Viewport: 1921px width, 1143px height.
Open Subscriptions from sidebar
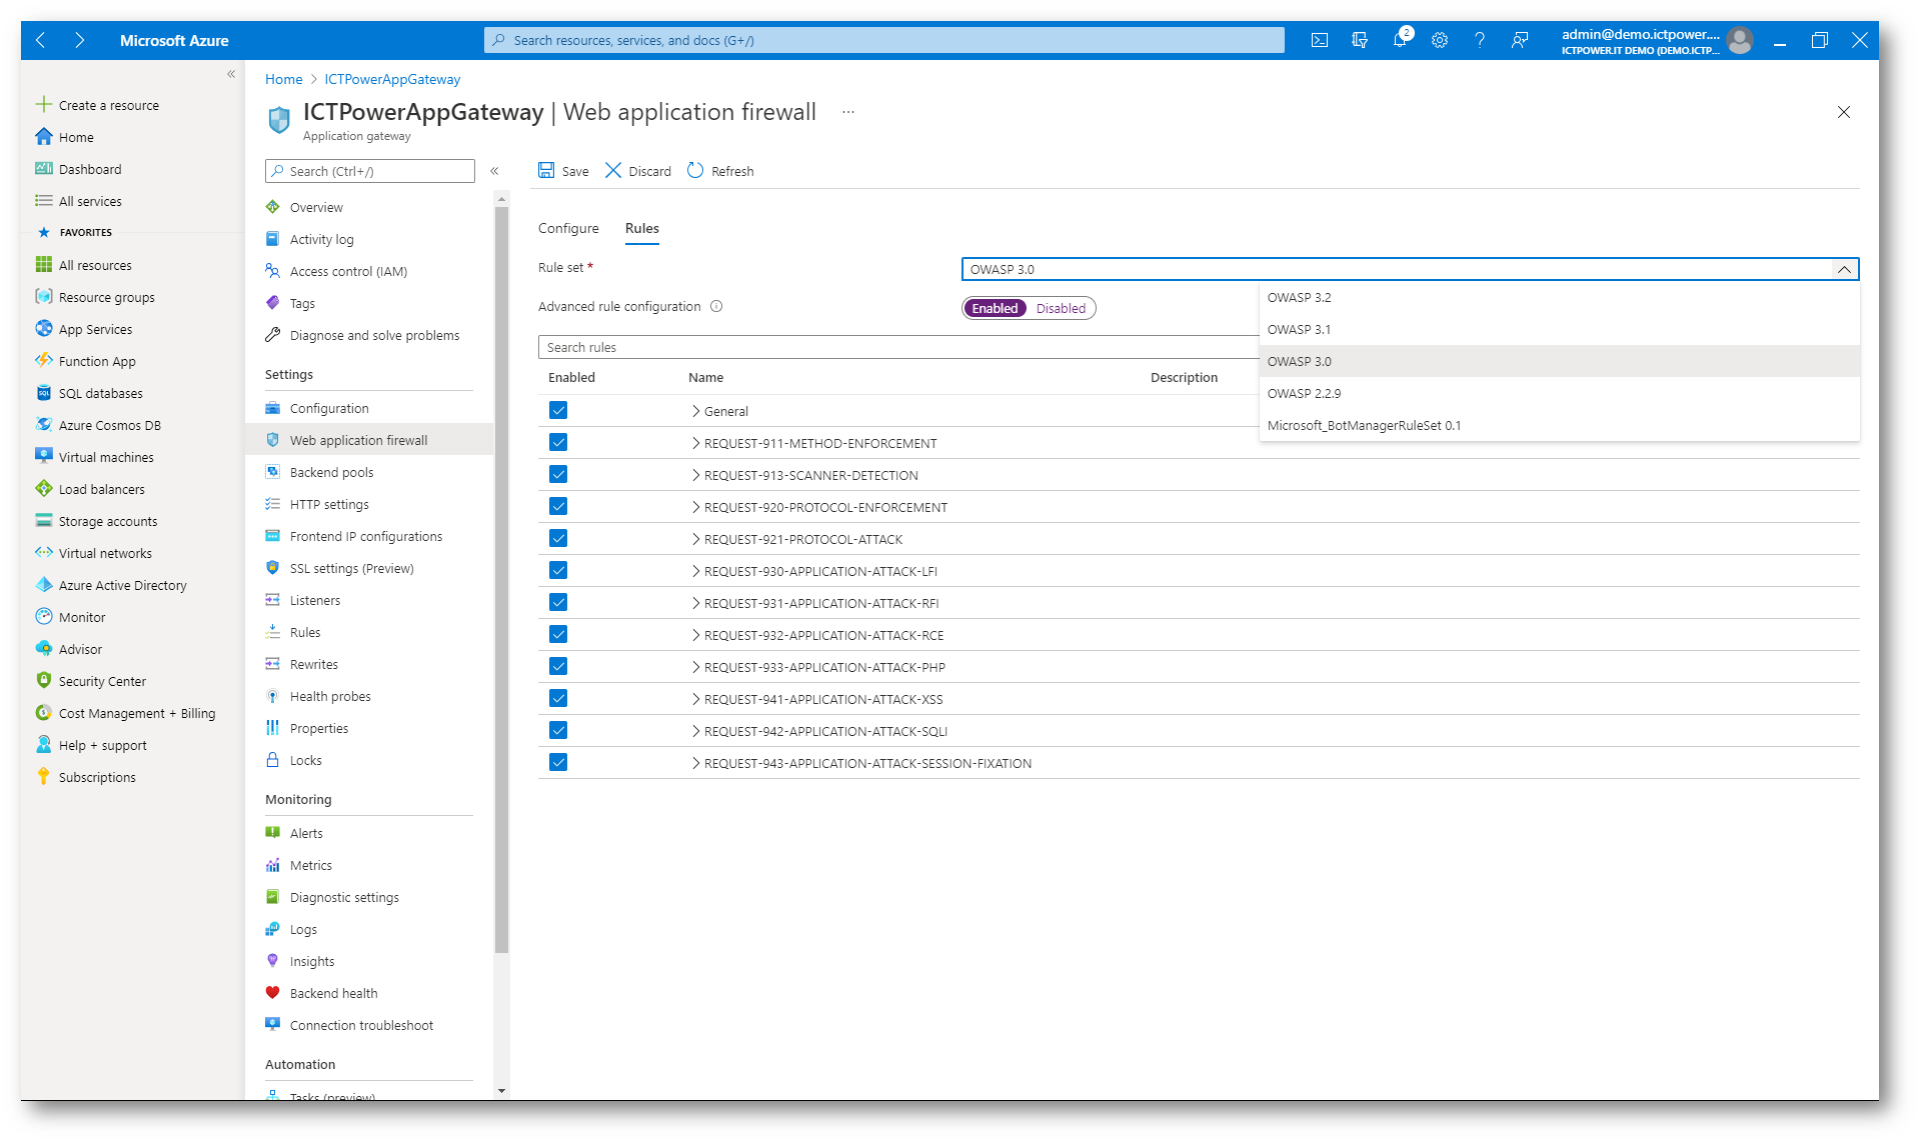tap(97, 777)
